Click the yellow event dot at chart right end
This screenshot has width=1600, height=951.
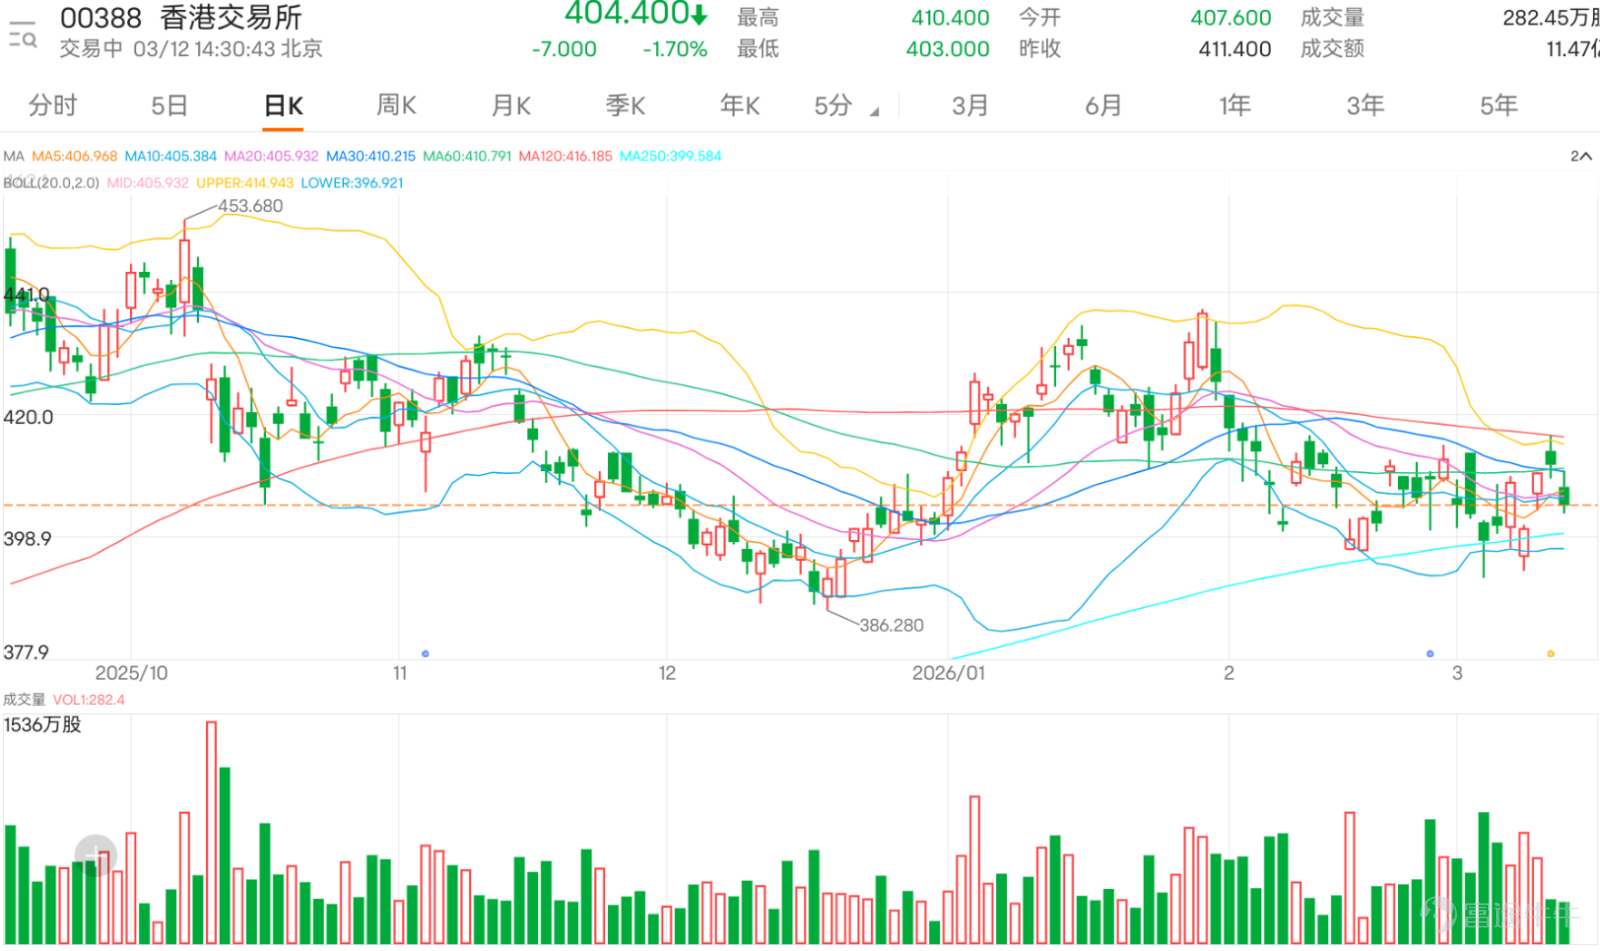coord(1551,654)
